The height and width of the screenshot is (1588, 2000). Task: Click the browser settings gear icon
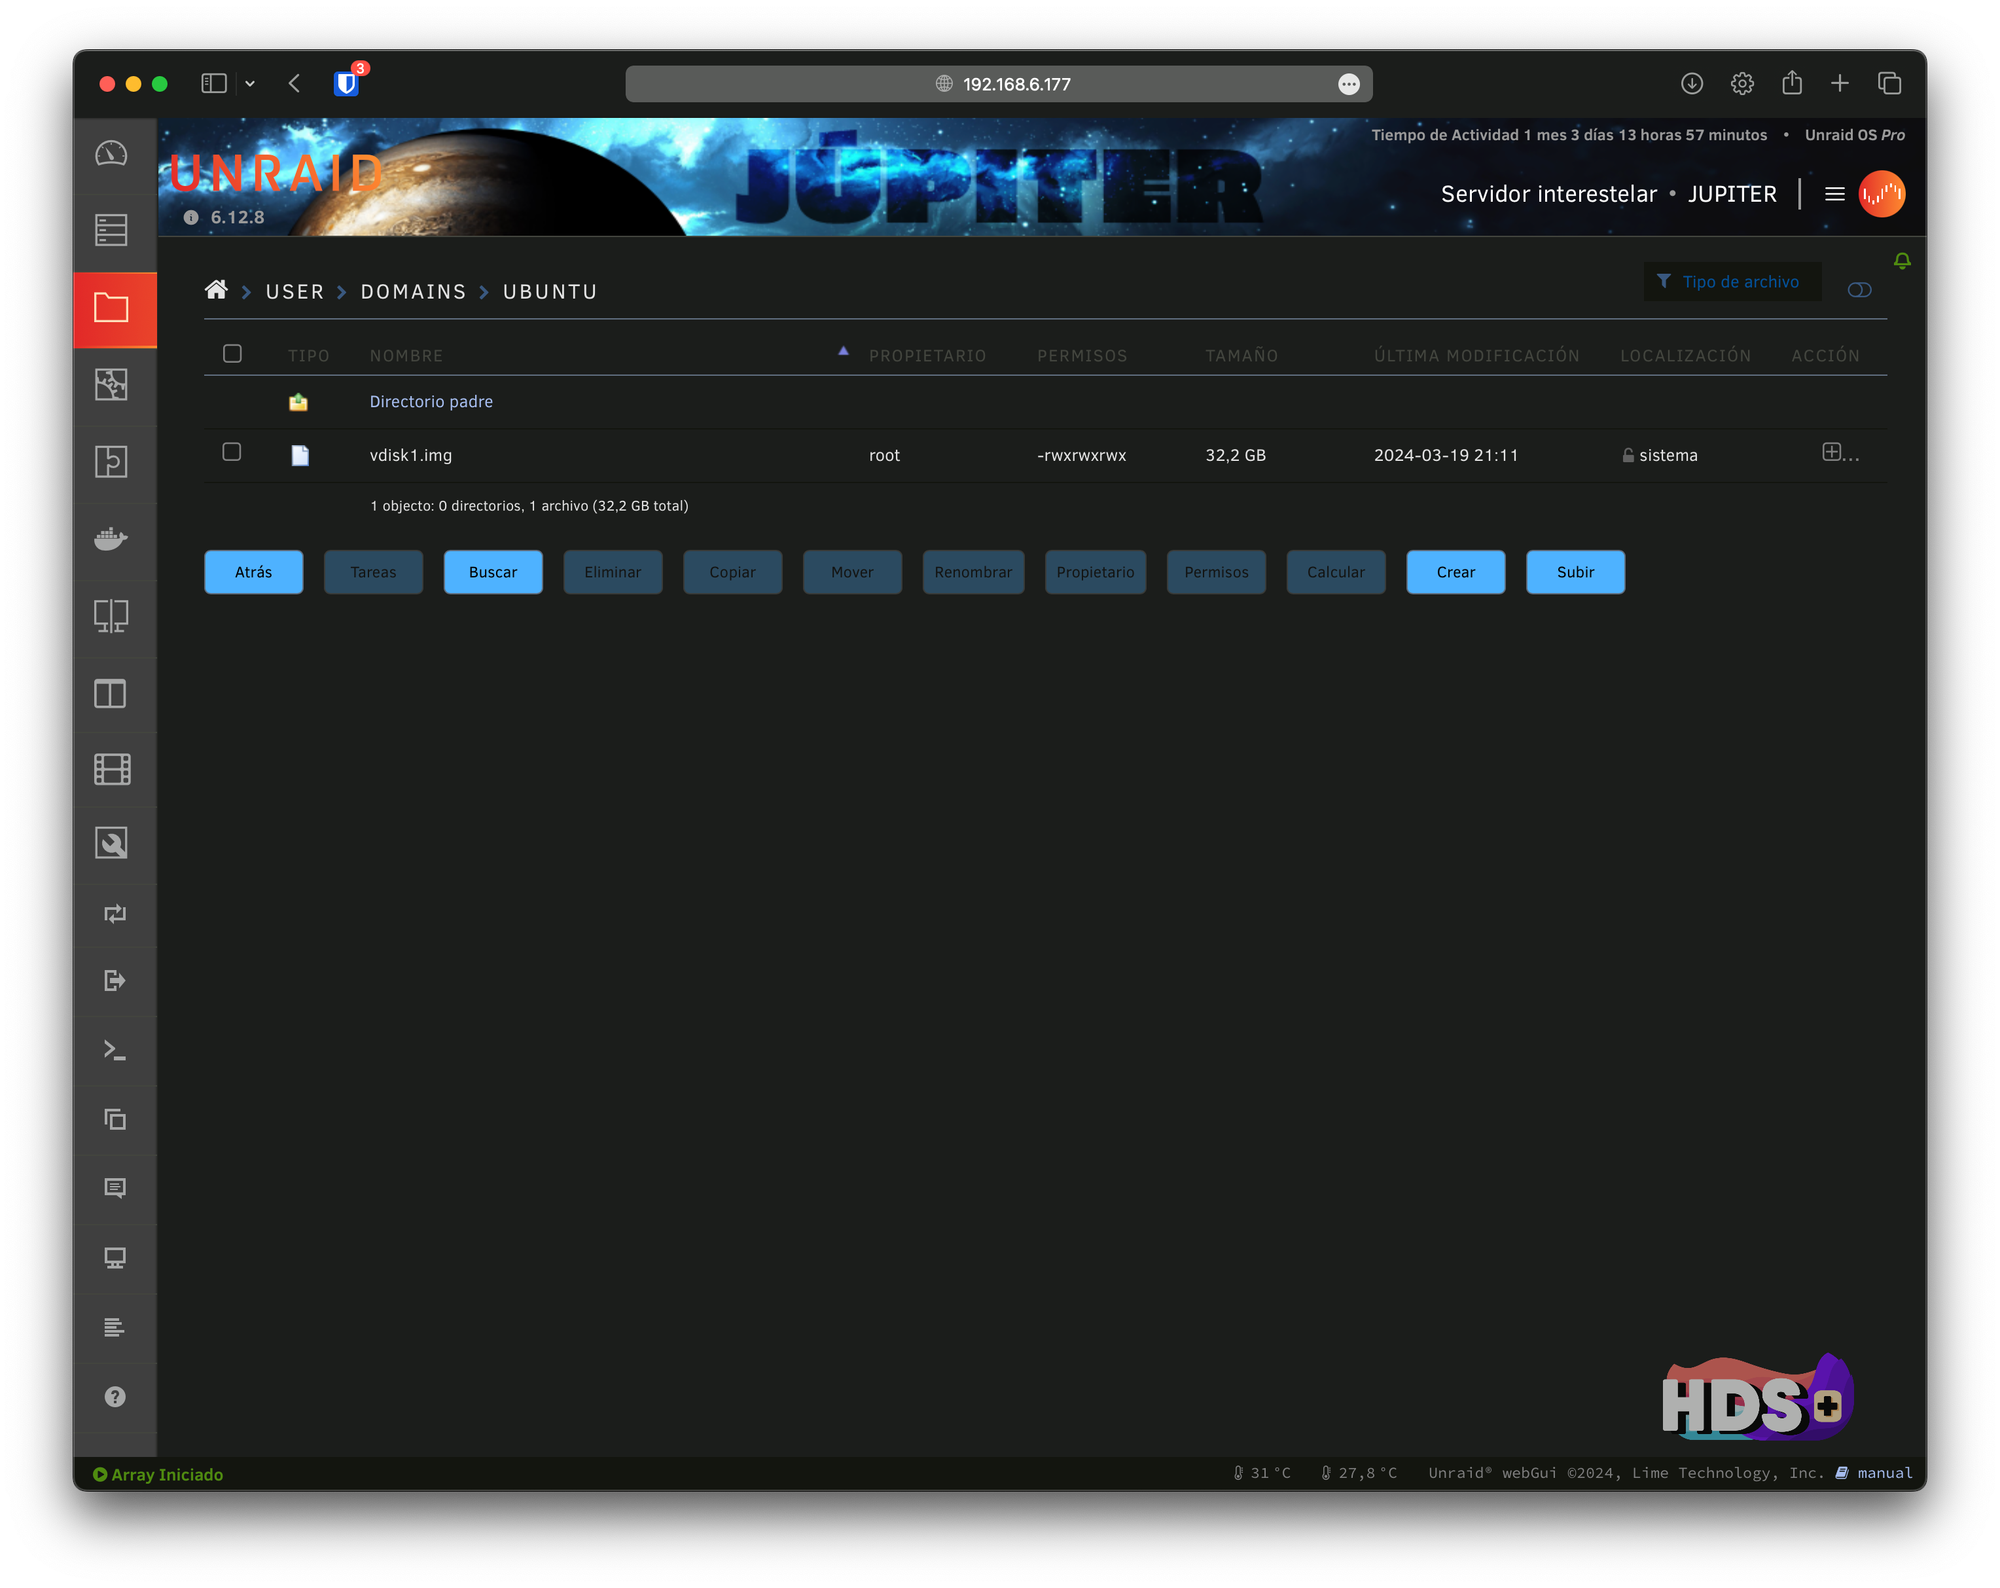tap(1742, 84)
